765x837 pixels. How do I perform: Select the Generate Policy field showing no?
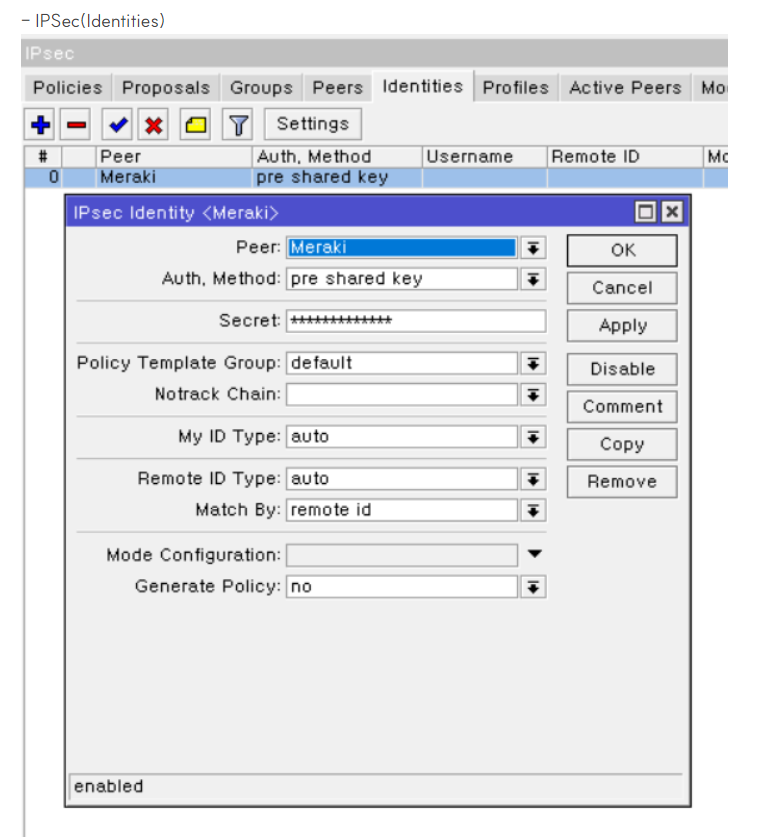(x=402, y=587)
